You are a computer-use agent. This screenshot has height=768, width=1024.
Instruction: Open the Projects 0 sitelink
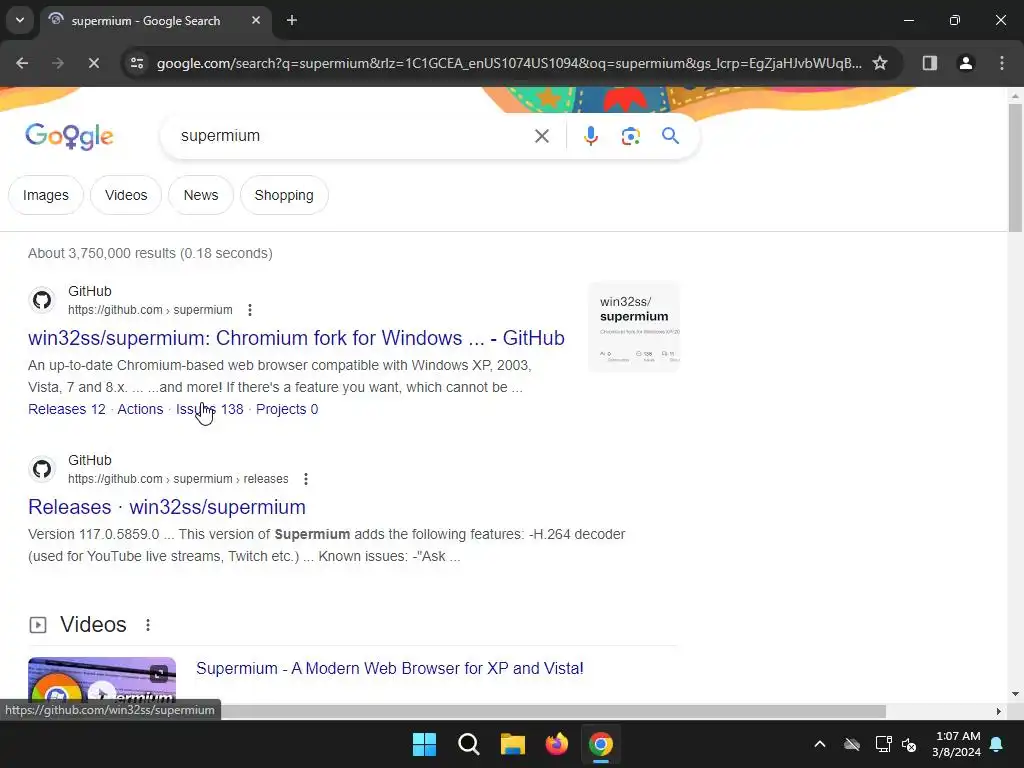coord(287,409)
